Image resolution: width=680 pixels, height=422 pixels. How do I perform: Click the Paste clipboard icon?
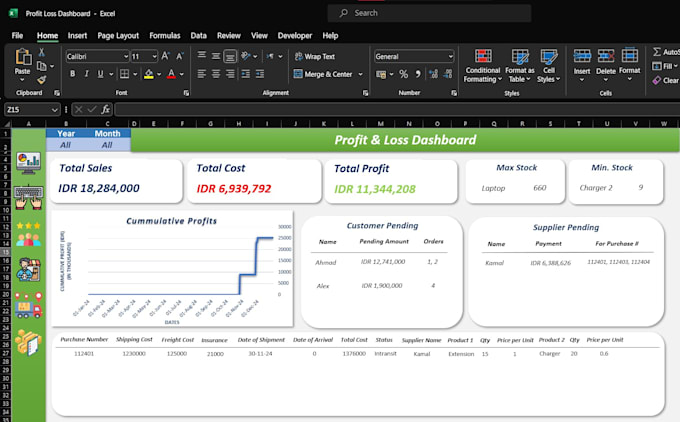(x=23, y=57)
